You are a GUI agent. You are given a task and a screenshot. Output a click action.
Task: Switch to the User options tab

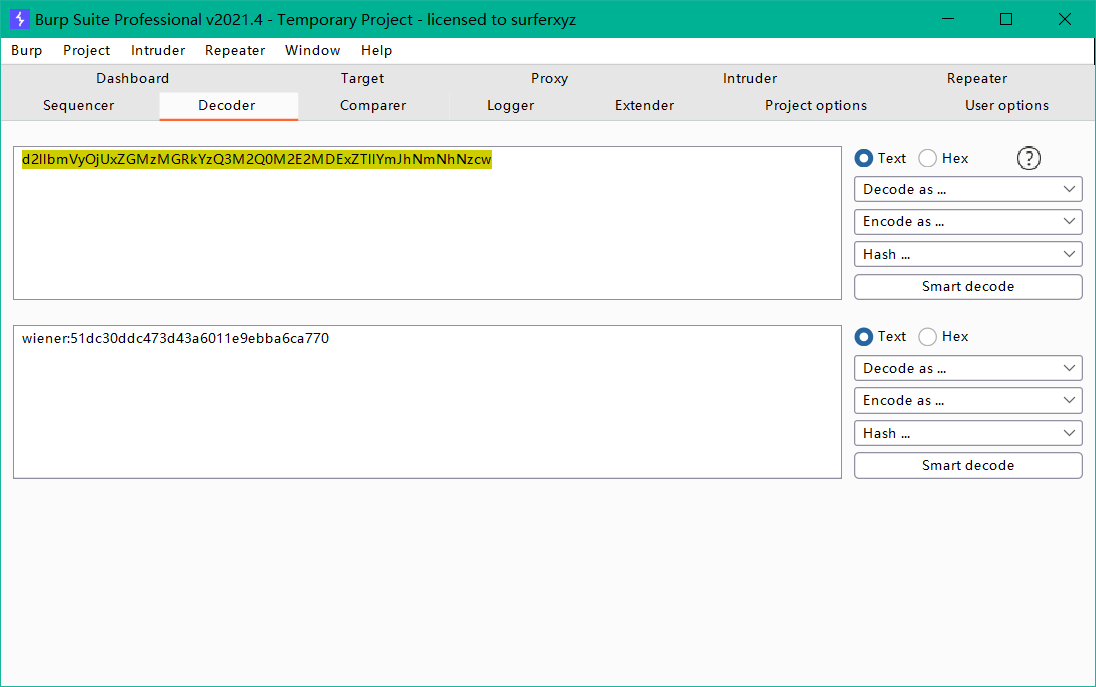(1007, 106)
